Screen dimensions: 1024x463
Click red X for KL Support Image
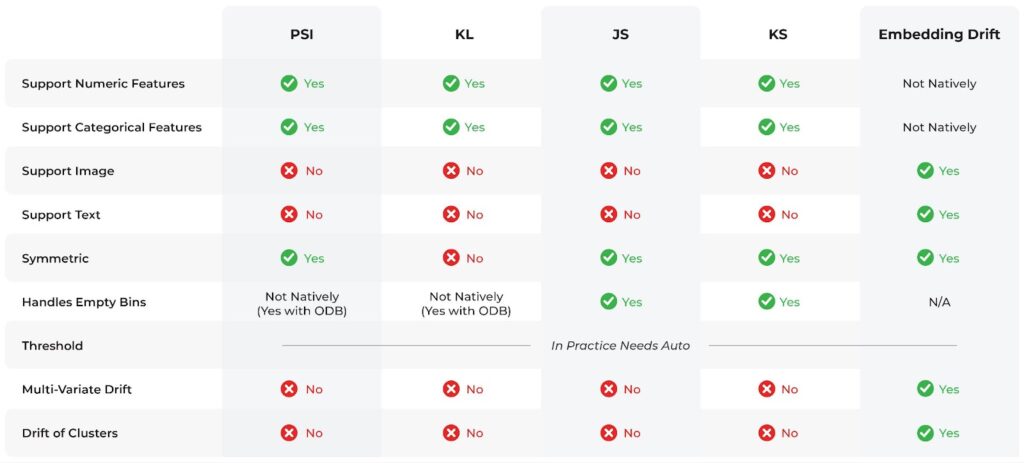pos(451,171)
